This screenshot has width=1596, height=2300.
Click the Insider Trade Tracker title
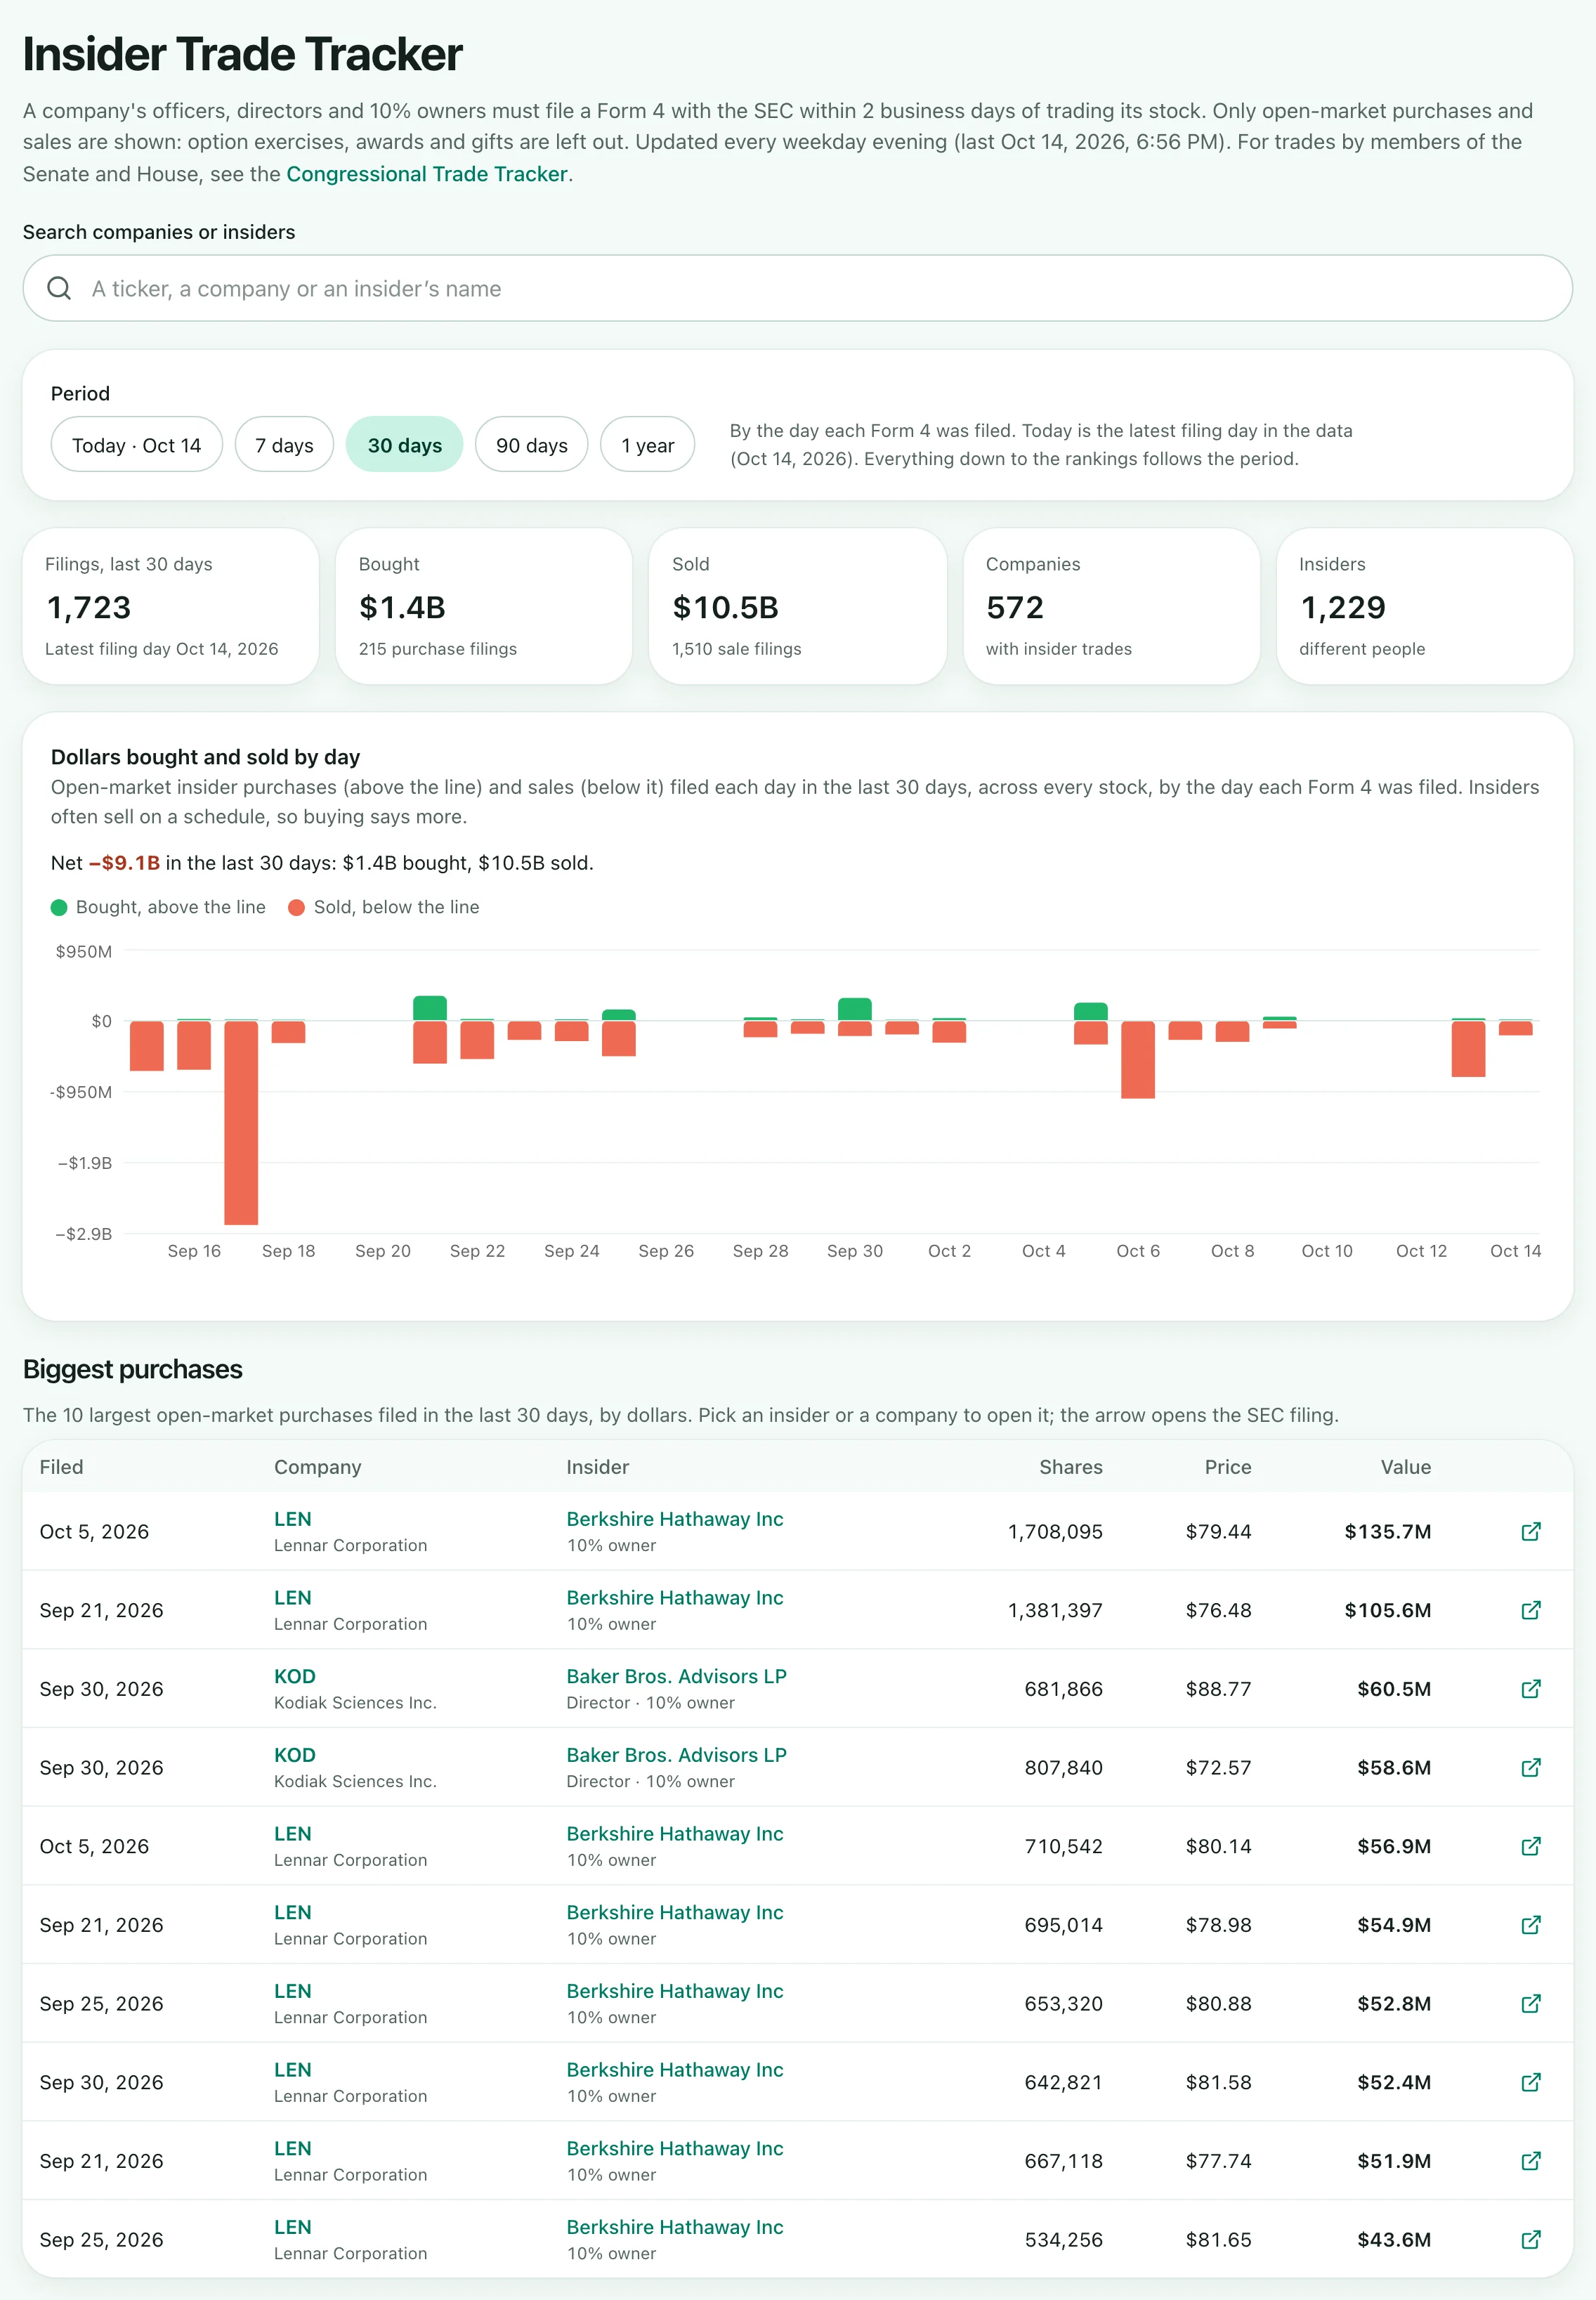(x=242, y=54)
